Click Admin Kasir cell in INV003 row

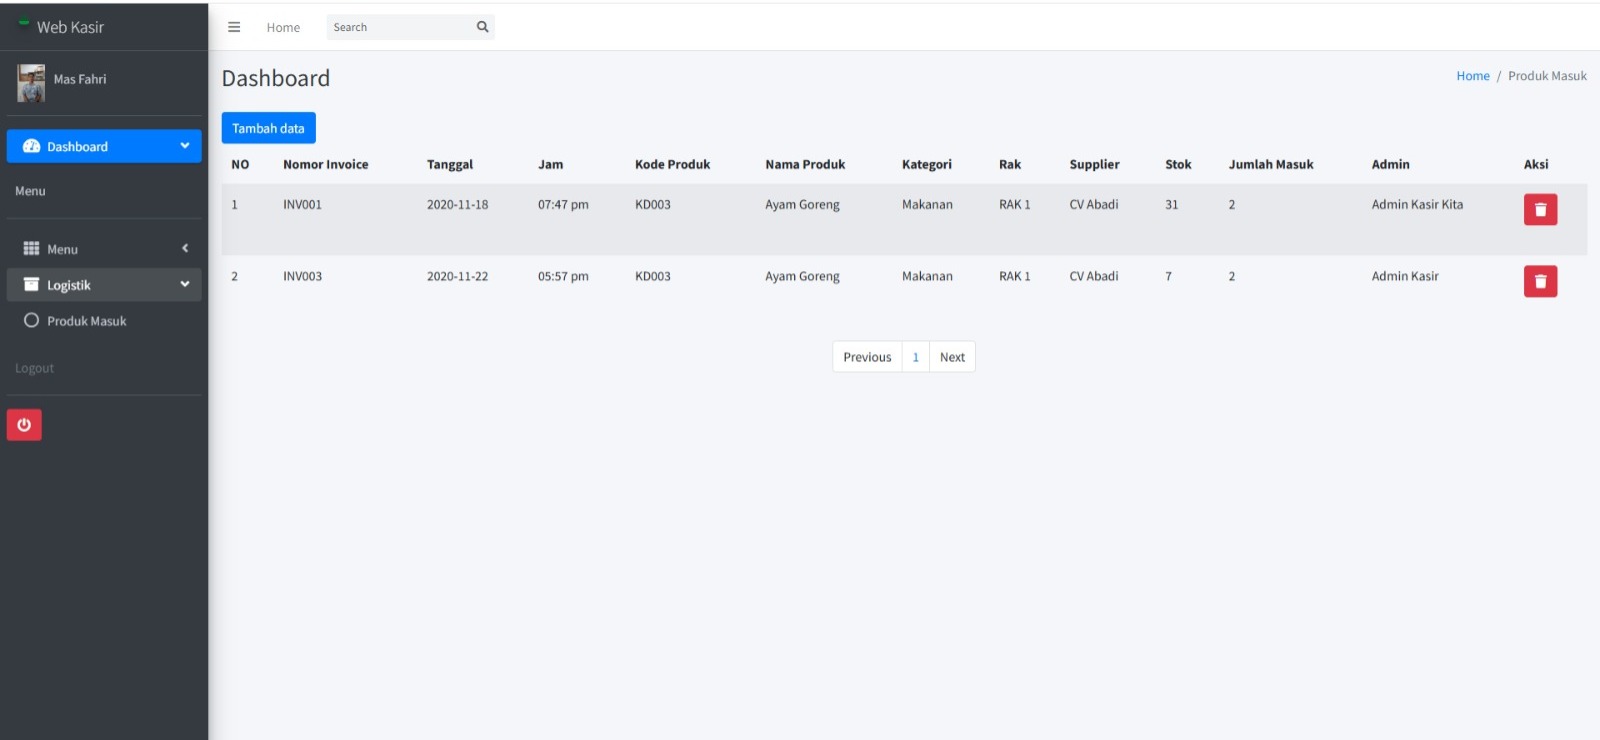(1405, 276)
